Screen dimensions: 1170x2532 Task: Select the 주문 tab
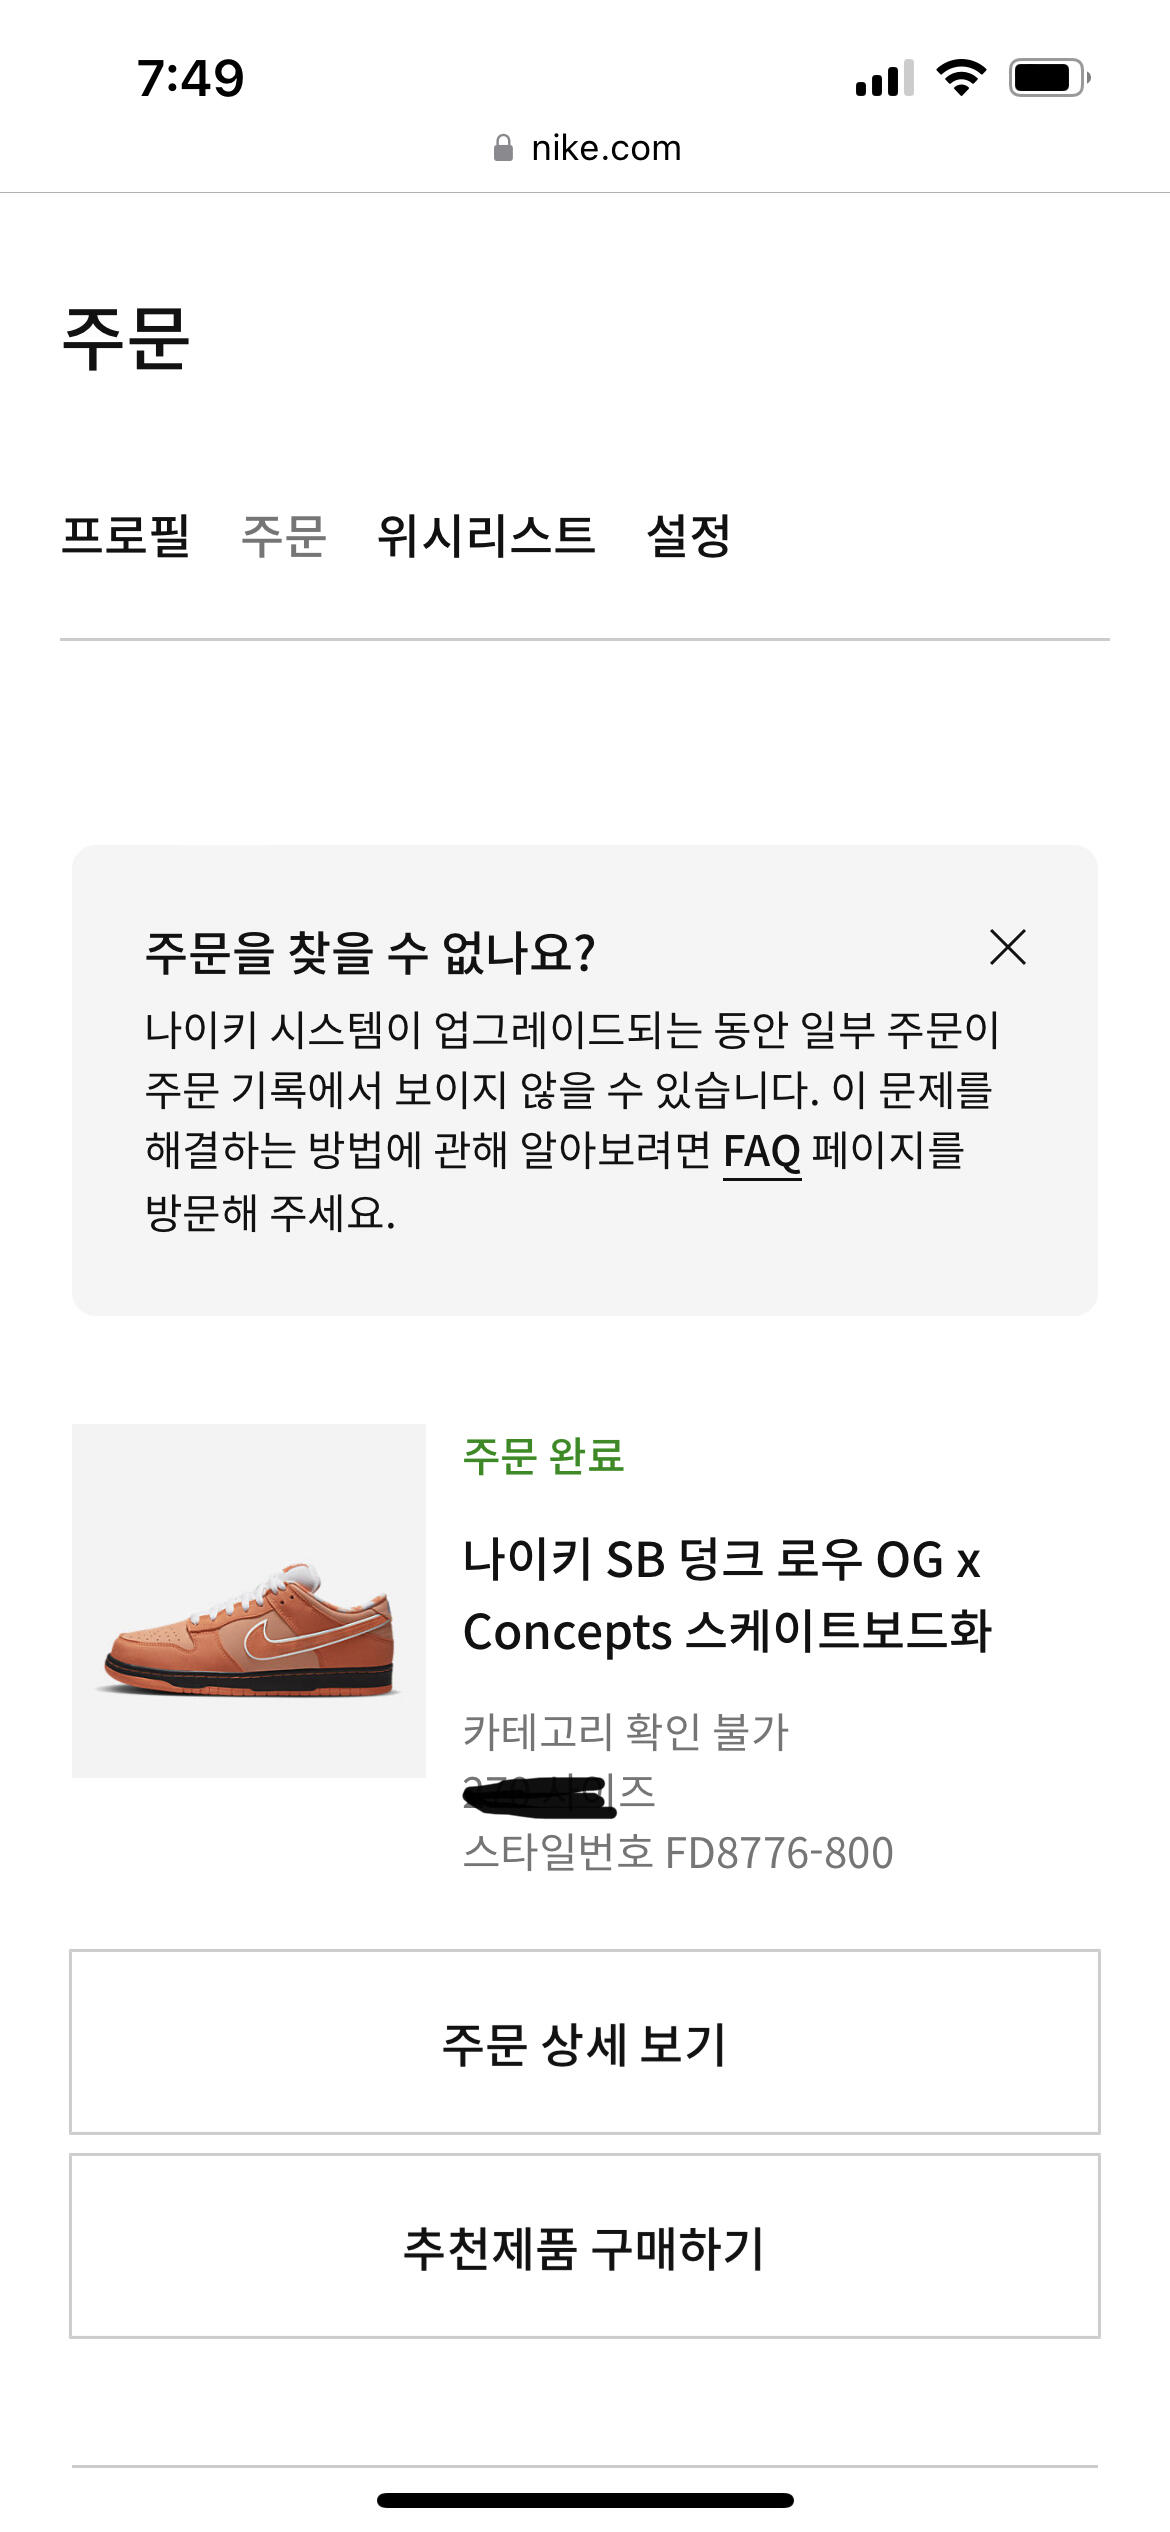tap(284, 535)
